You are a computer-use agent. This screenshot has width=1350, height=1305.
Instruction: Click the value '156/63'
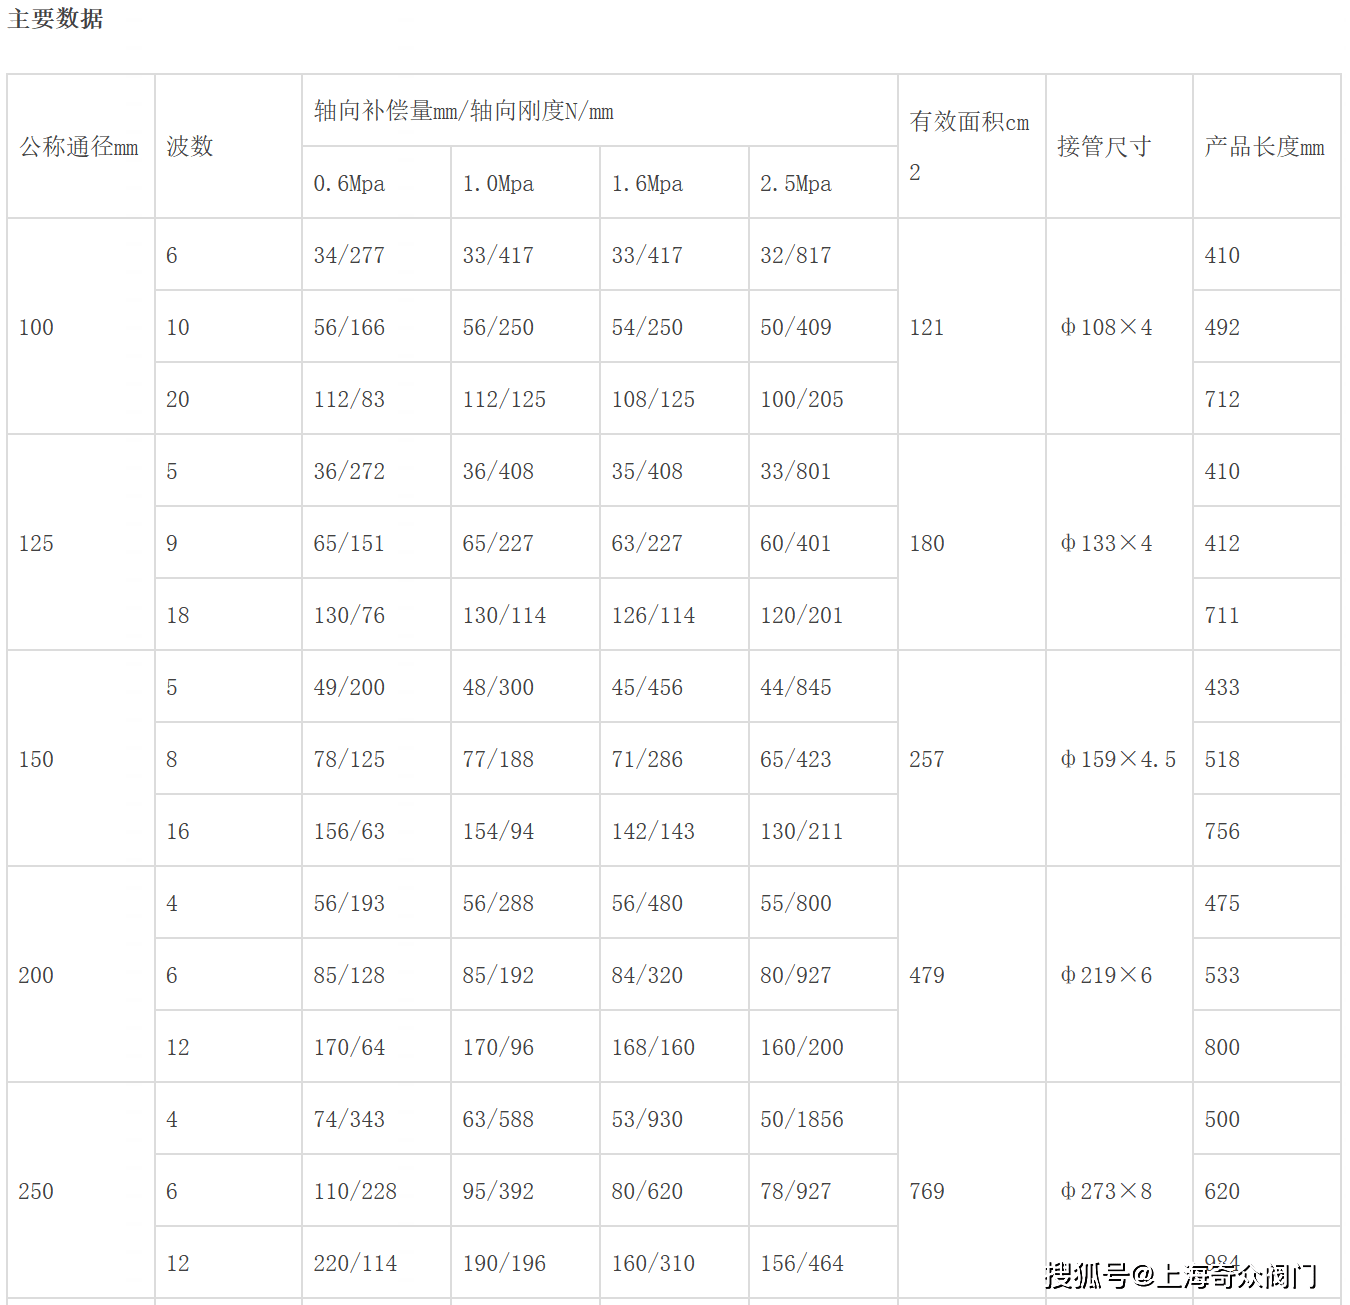click(x=349, y=832)
